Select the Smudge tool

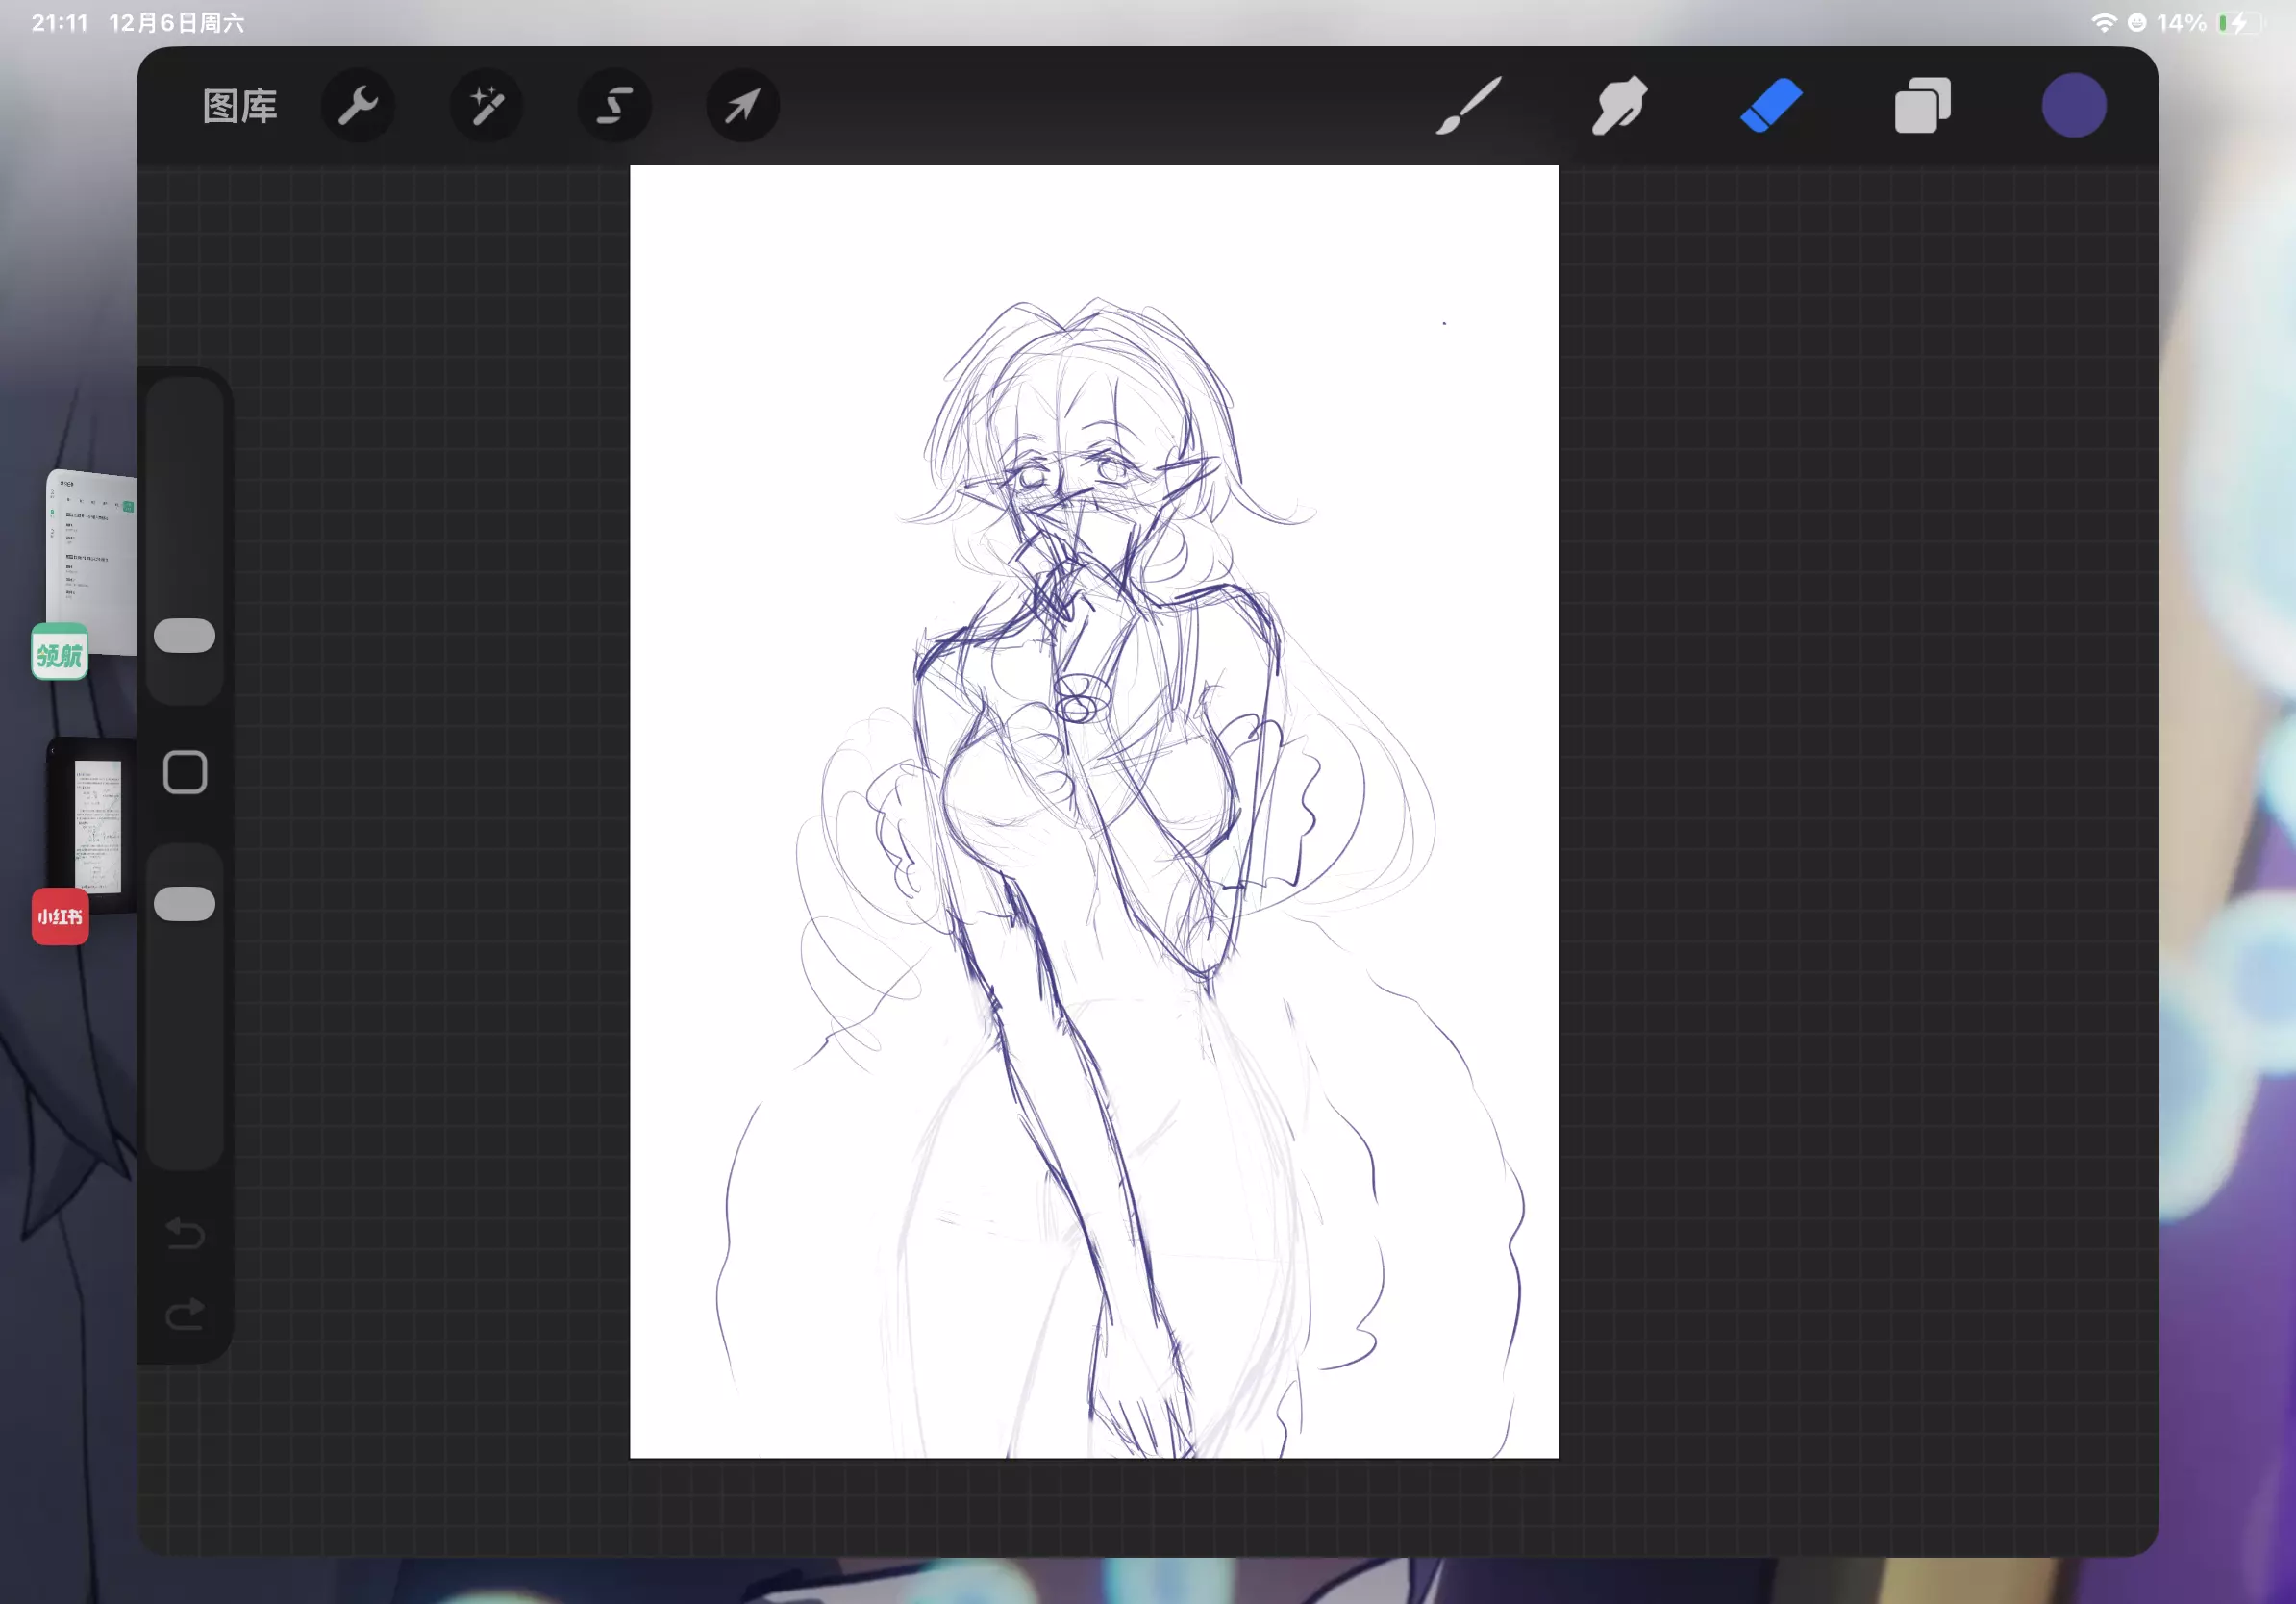click(1619, 106)
